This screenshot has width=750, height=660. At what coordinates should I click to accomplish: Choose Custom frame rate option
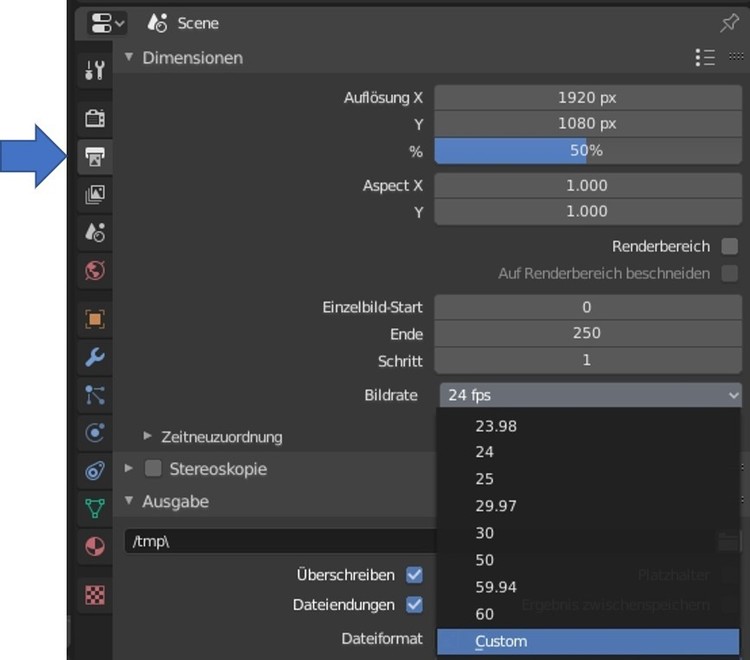click(588, 641)
